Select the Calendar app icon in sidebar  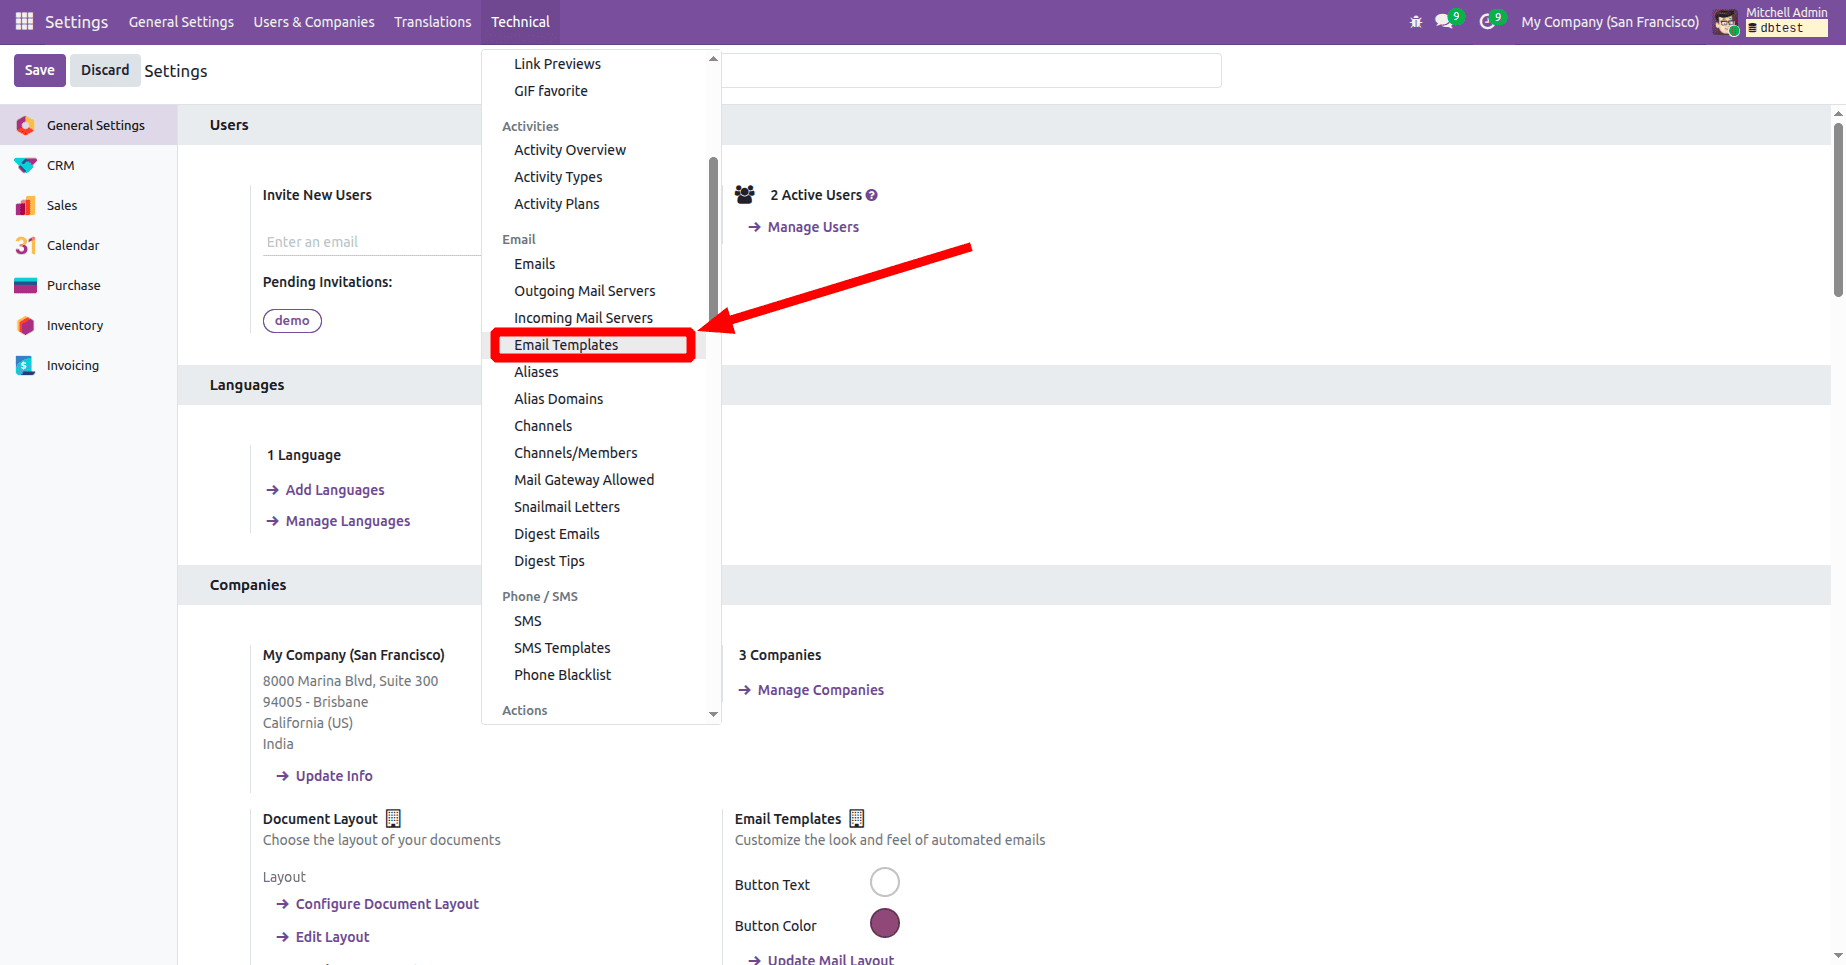coord(25,245)
